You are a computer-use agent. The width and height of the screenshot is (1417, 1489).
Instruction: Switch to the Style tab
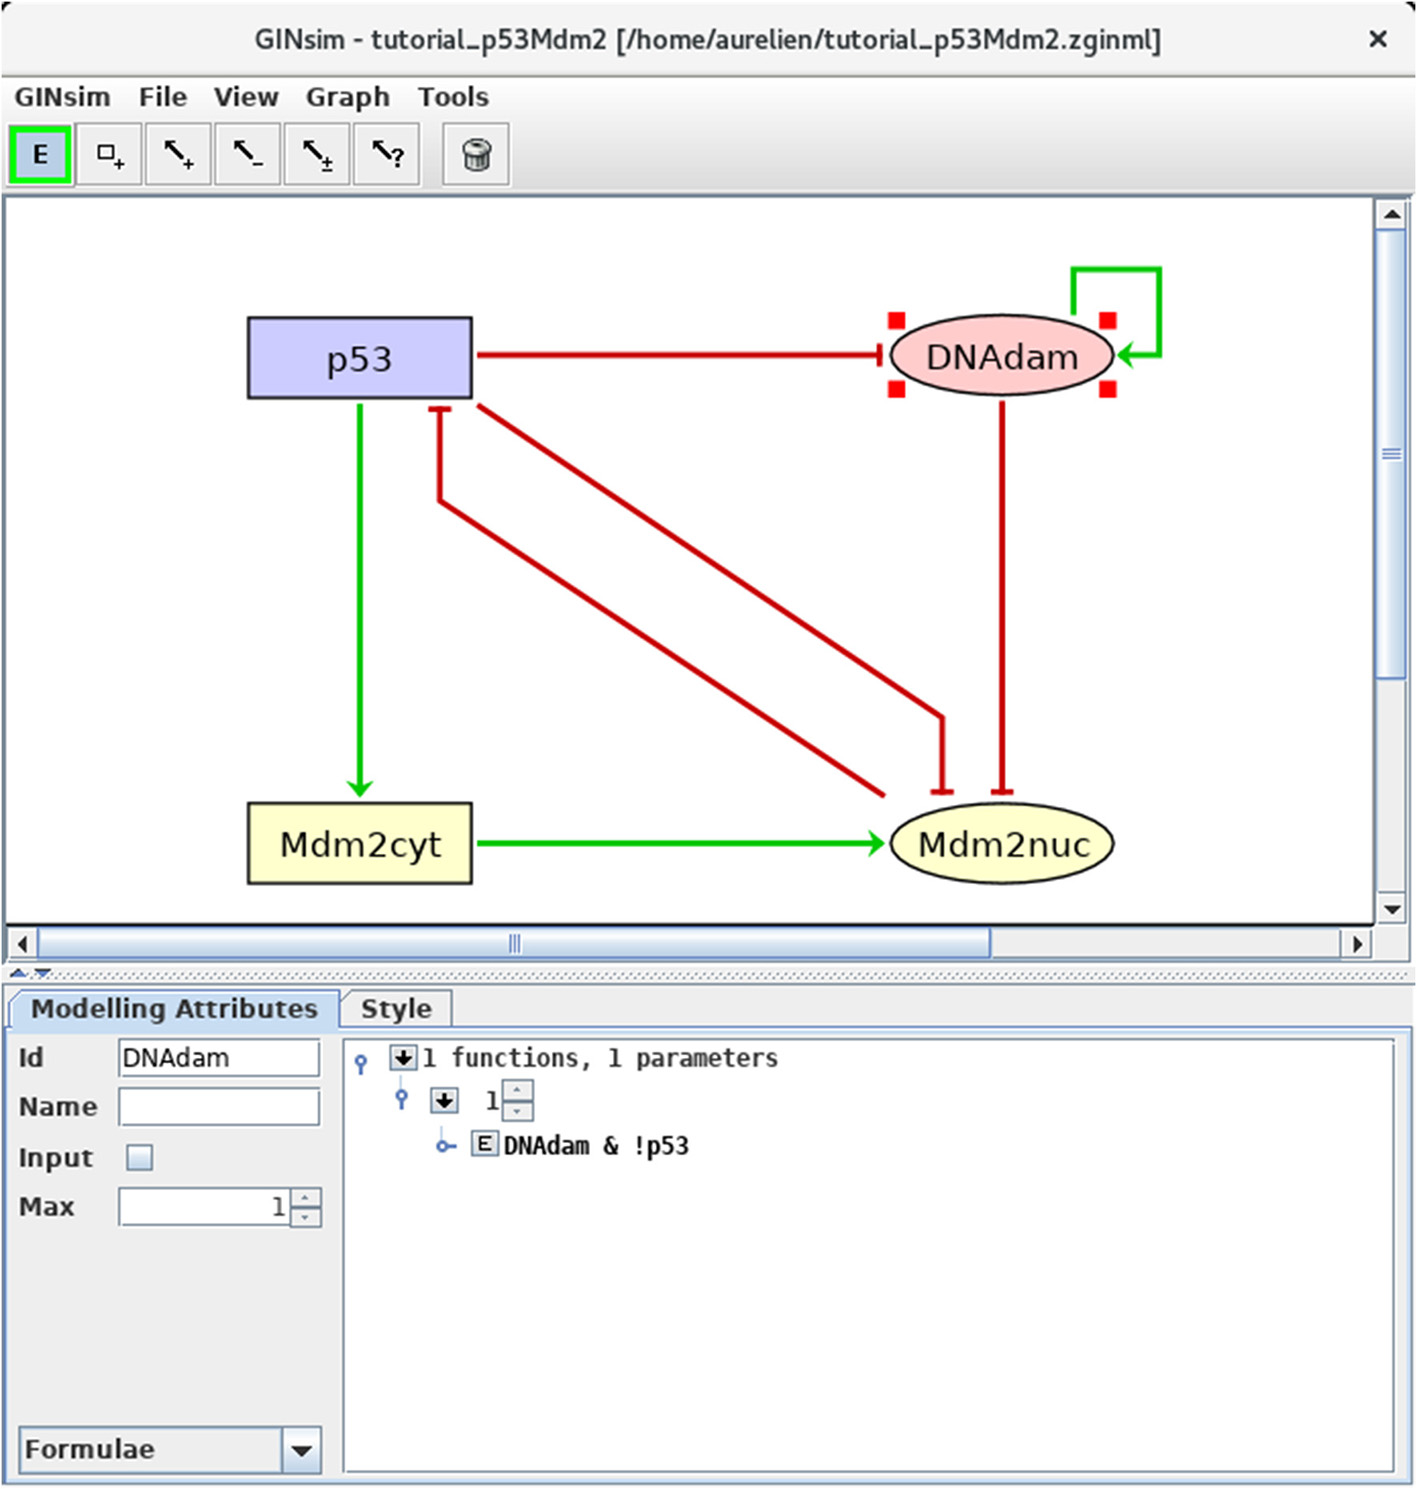pos(396,1008)
